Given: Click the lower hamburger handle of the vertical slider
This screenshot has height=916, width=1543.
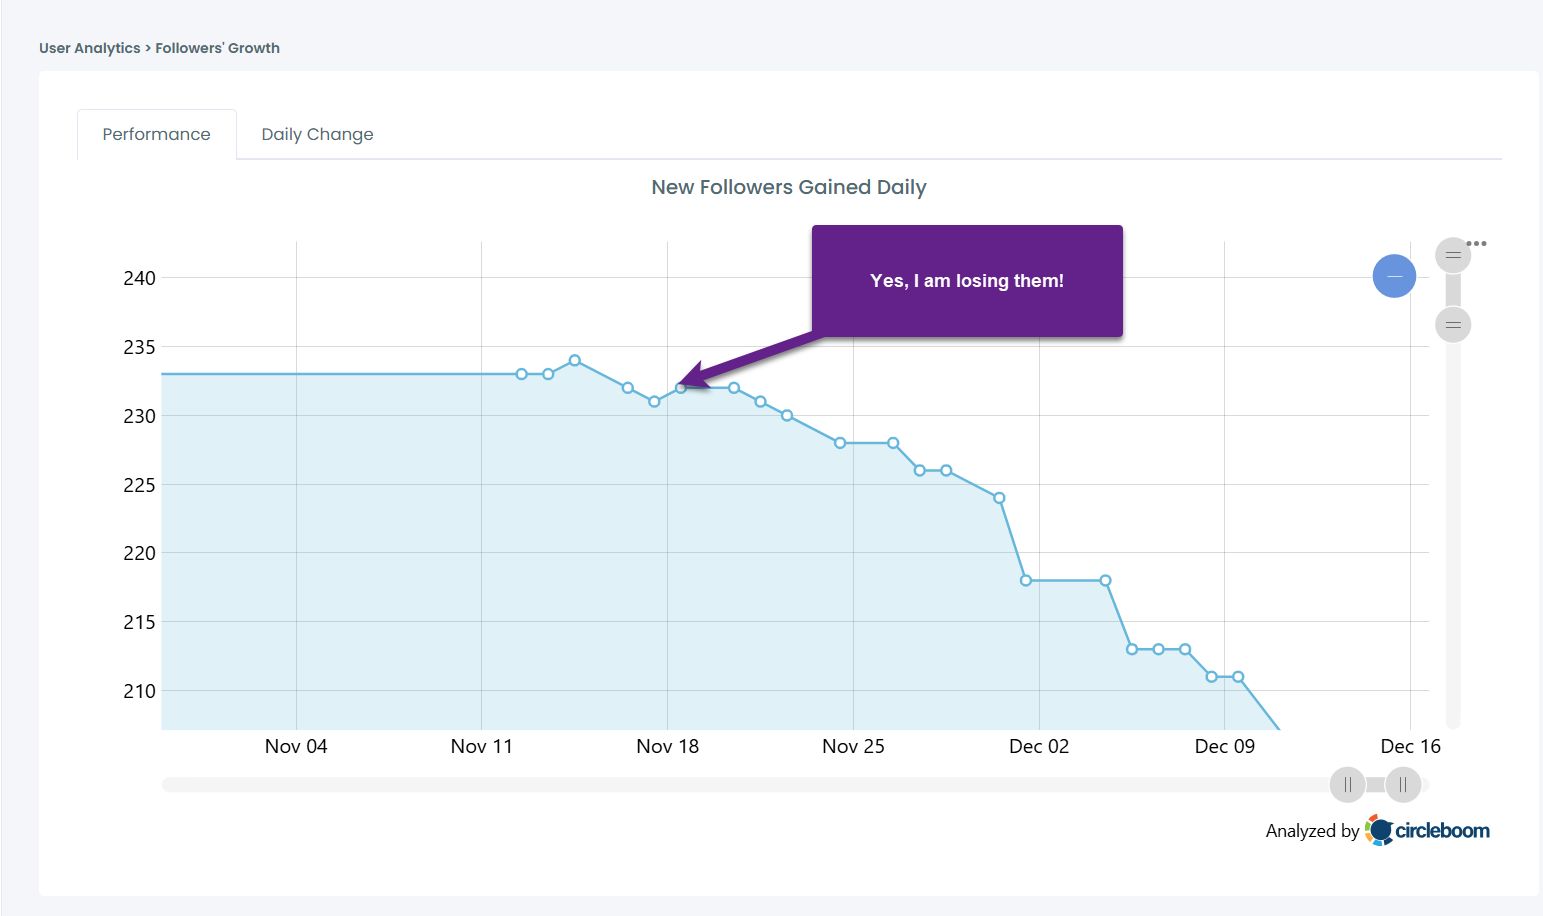Looking at the screenshot, I should point(1452,324).
